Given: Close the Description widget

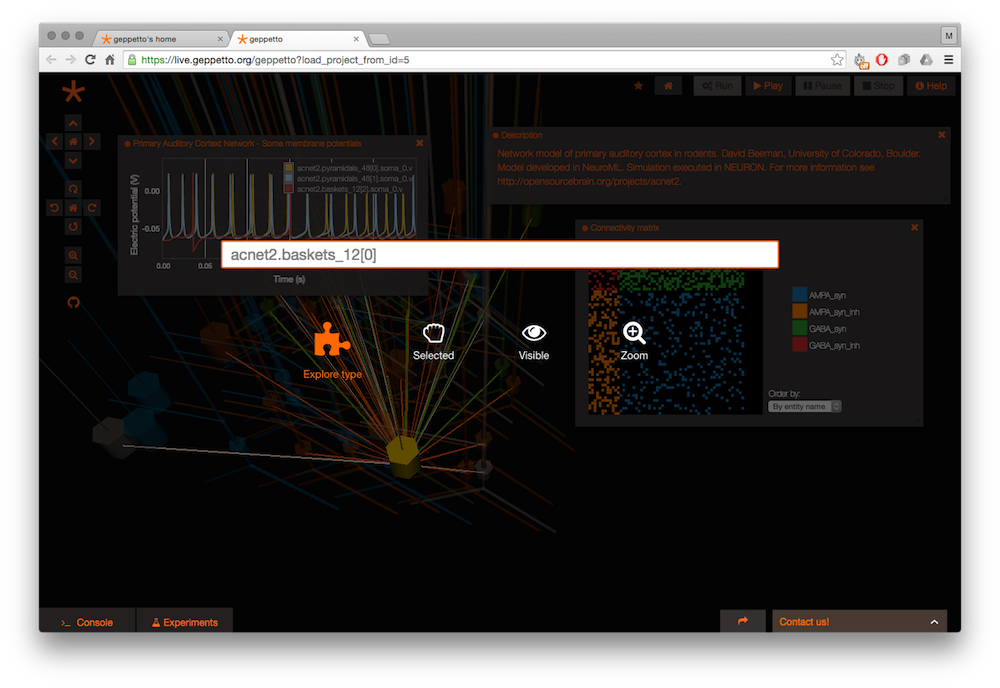Looking at the screenshot, I should pos(941,135).
